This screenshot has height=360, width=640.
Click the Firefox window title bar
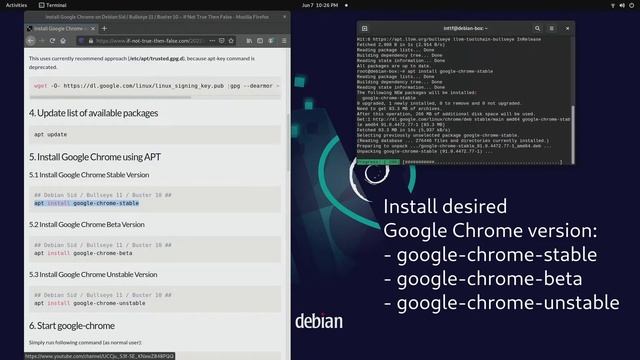157,17
